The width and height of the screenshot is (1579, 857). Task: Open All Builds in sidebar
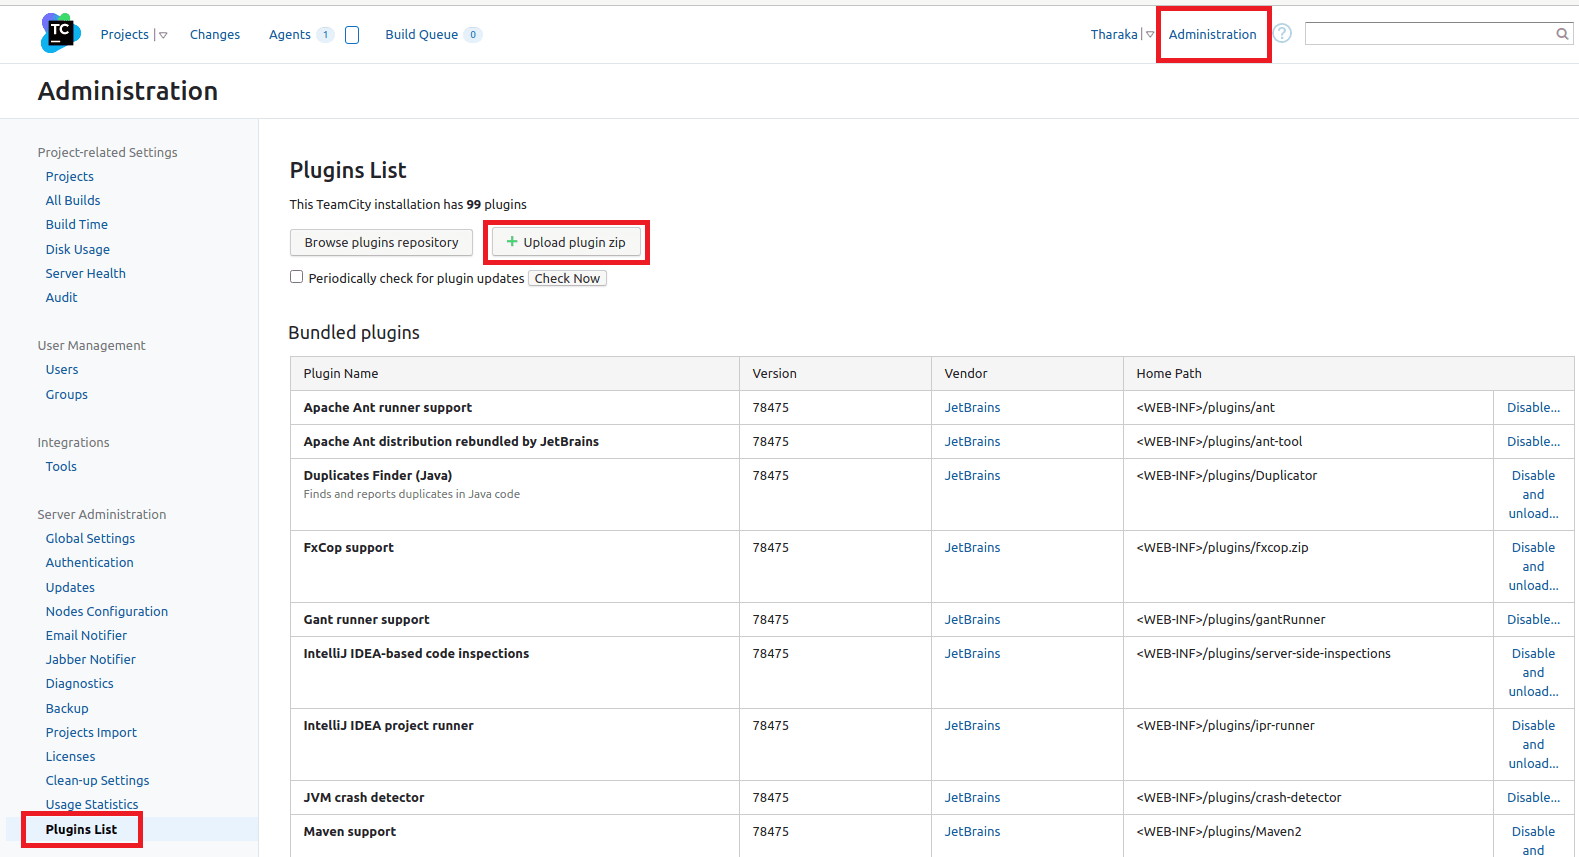73,200
